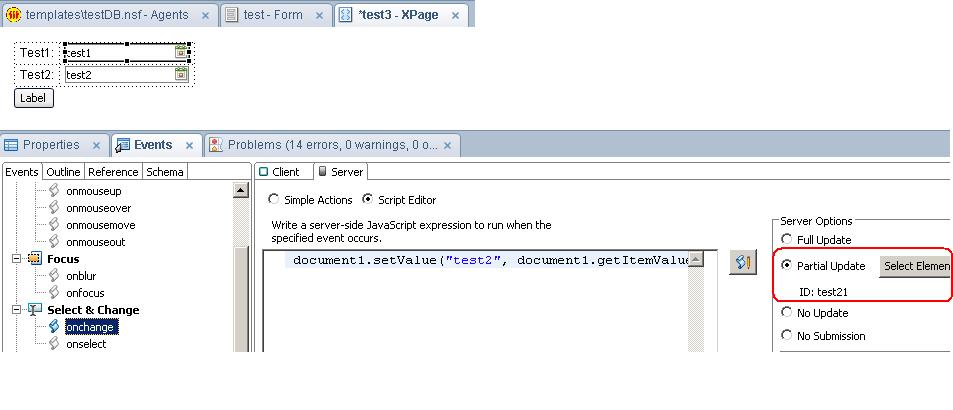Click the date picker icon in test1 field
This screenshot has height=410, width=953.
click(181, 52)
